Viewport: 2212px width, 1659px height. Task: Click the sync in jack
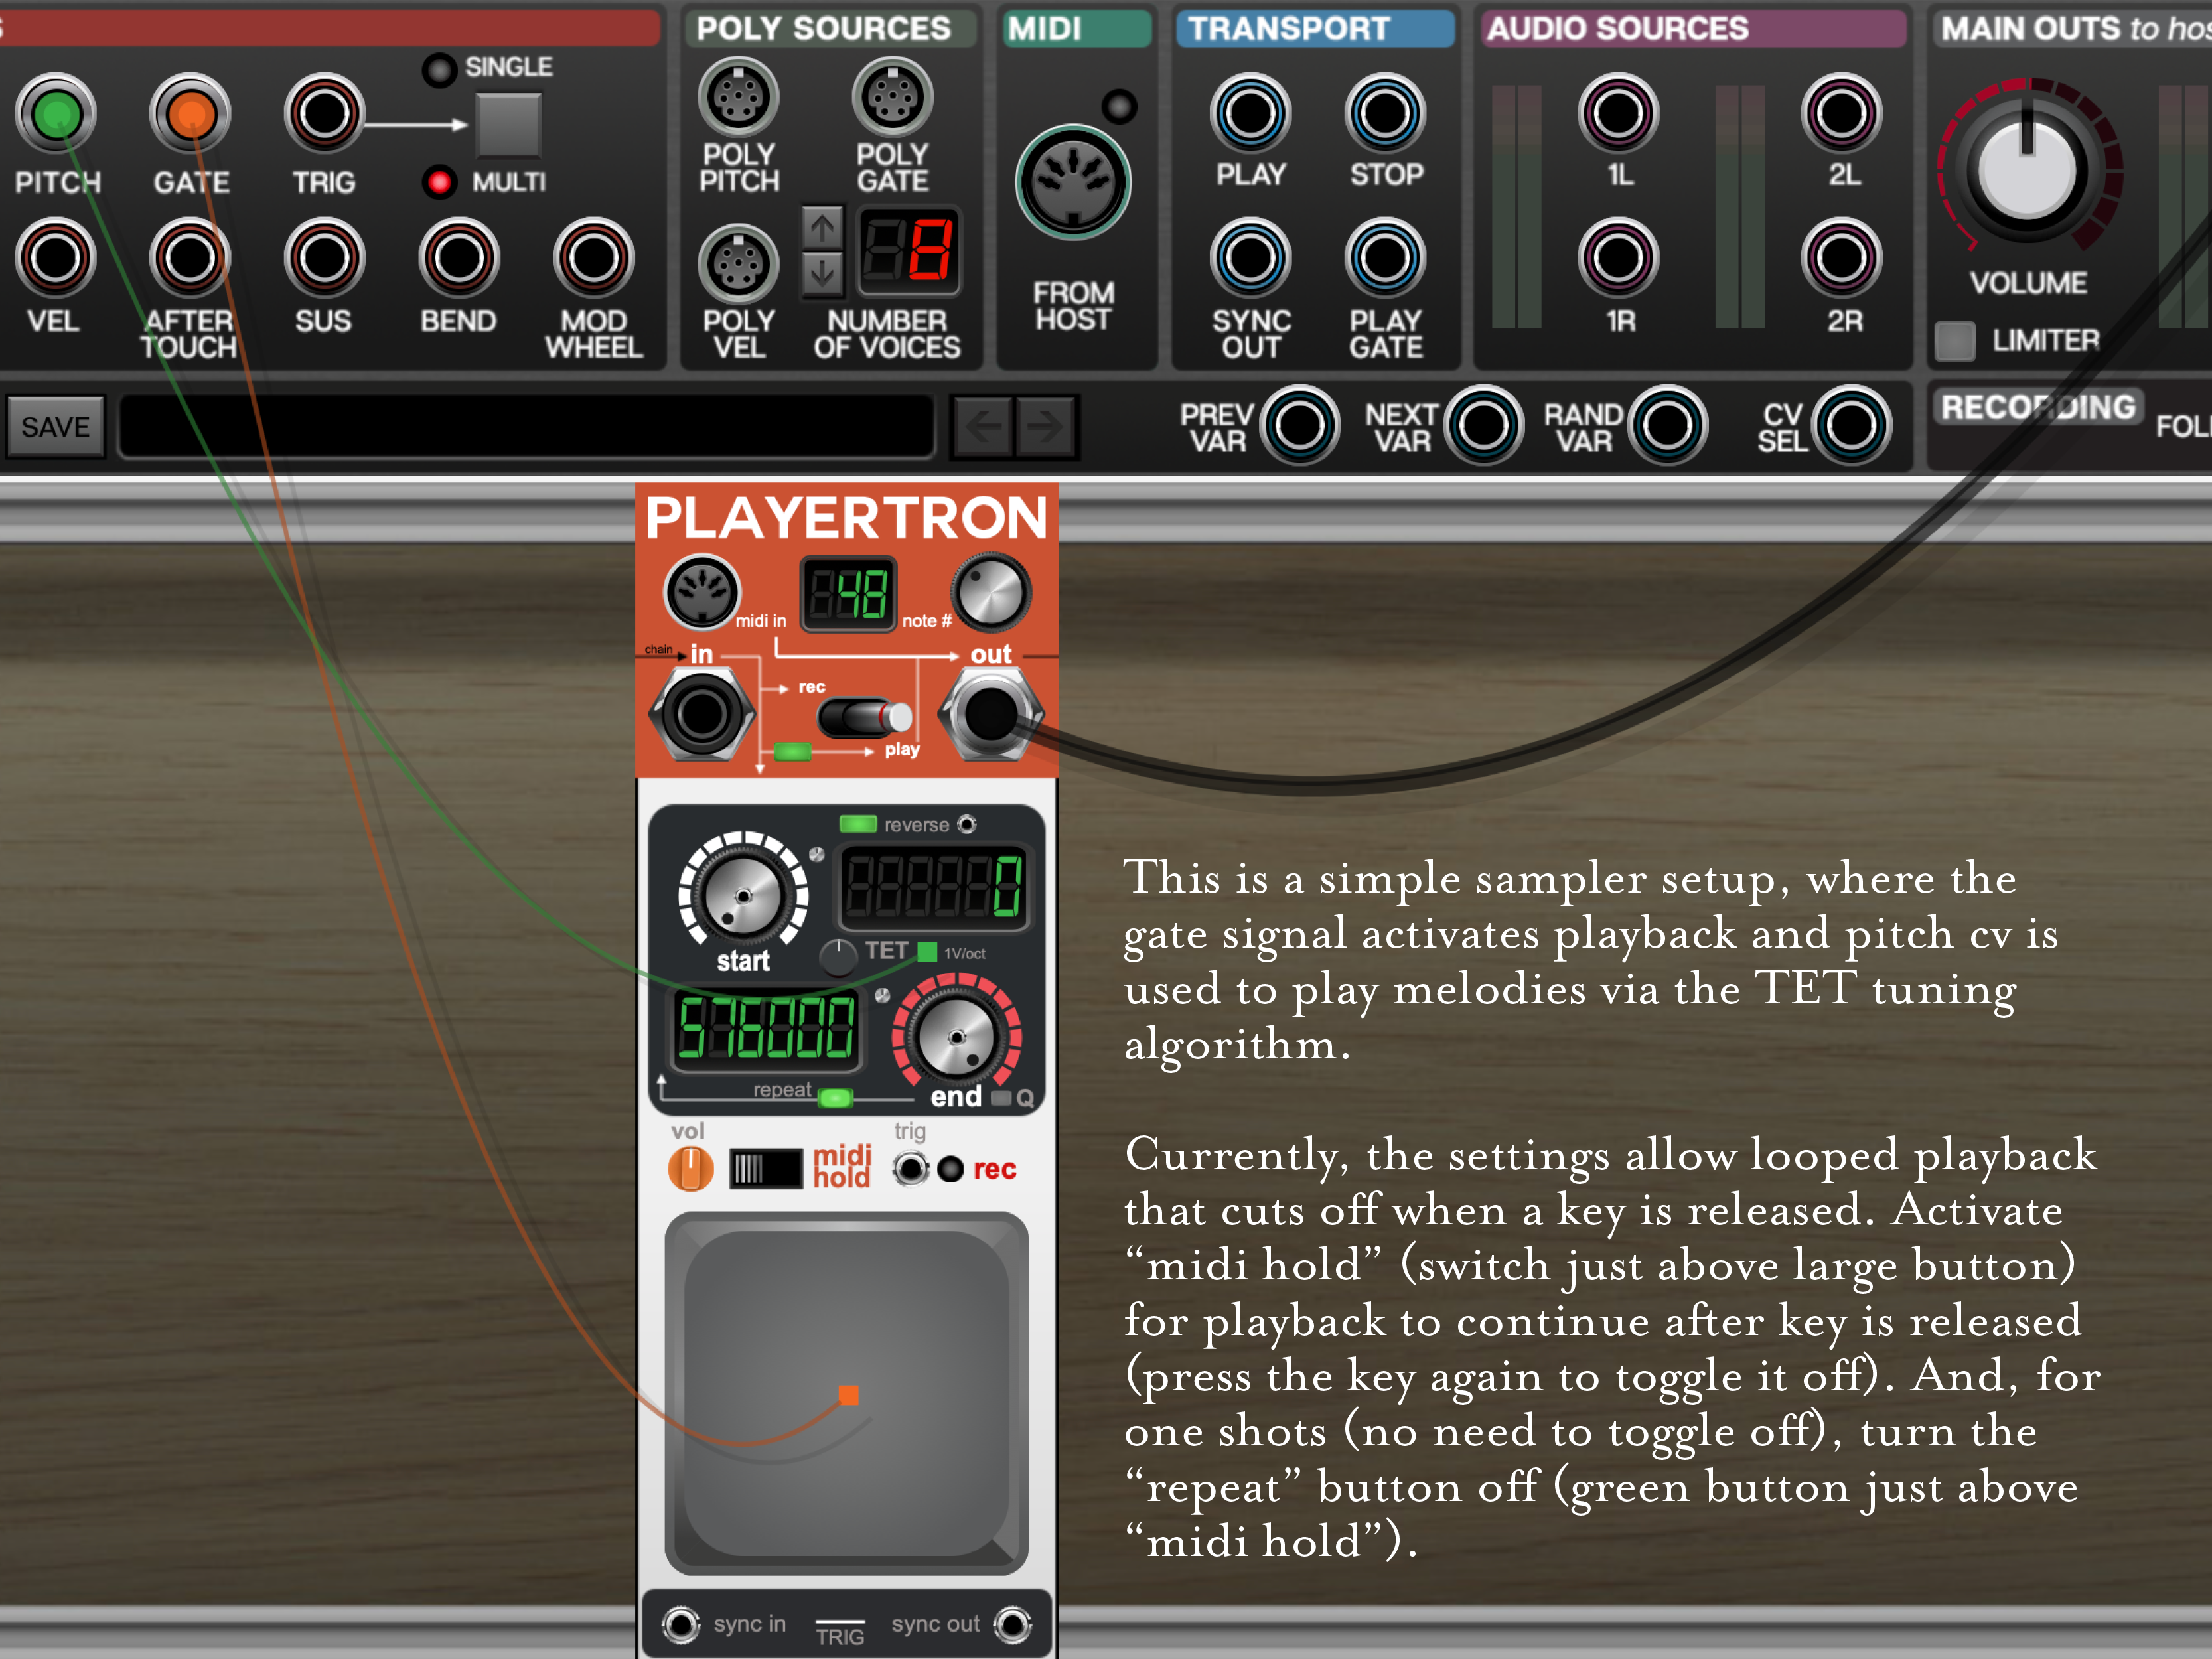[x=681, y=1624]
